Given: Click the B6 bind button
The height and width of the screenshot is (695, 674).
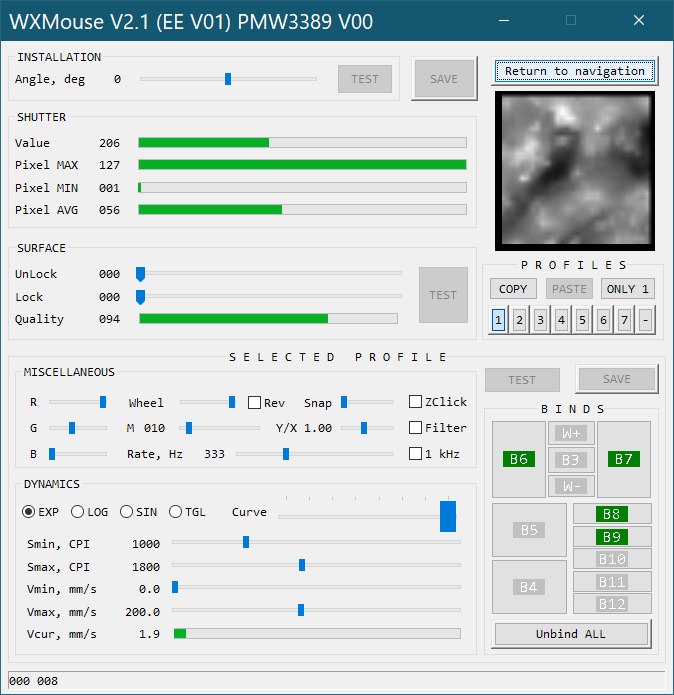Looking at the screenshot, I should click(x=519, y=459).
